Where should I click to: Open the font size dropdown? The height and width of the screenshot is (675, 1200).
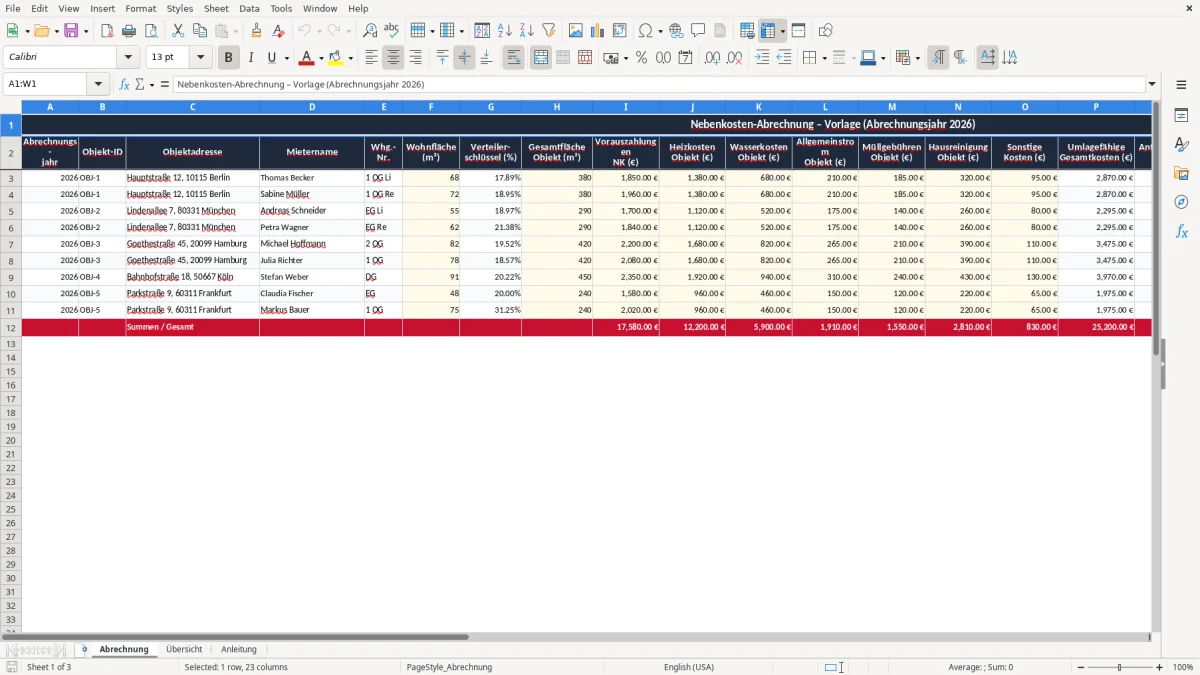pyautogui.click(x=201, y=58)
